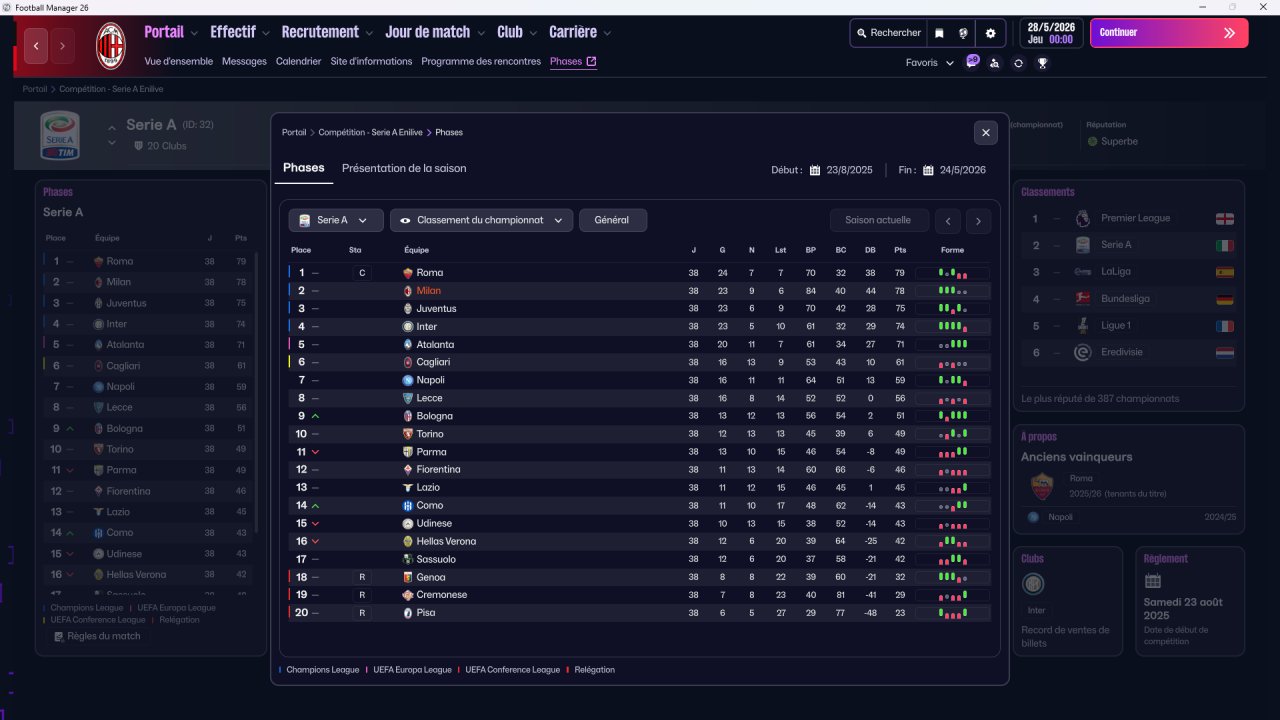Click the Cremonese crest in the table
Image resolution: width=1280 pixels, height=720 pixels.
pos(407,595)
